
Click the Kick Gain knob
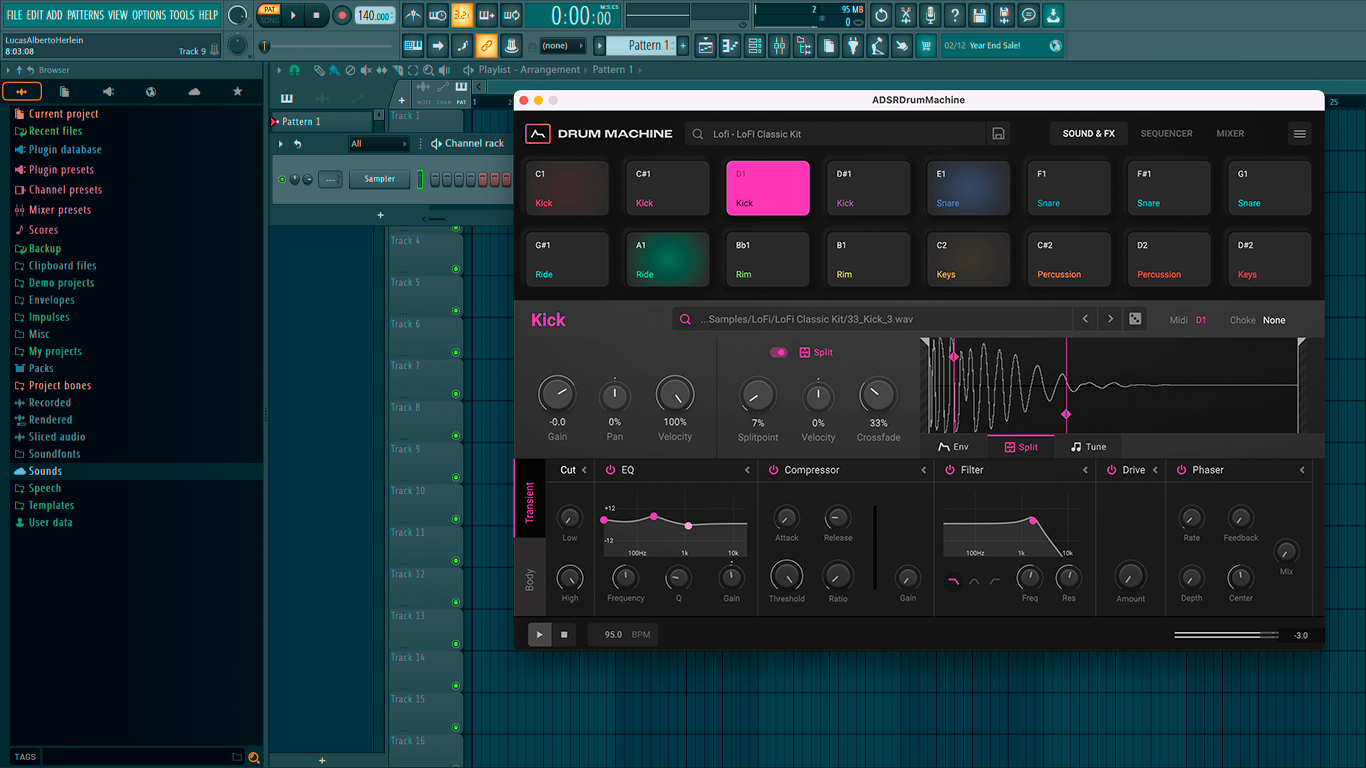[x=557, y=395]
